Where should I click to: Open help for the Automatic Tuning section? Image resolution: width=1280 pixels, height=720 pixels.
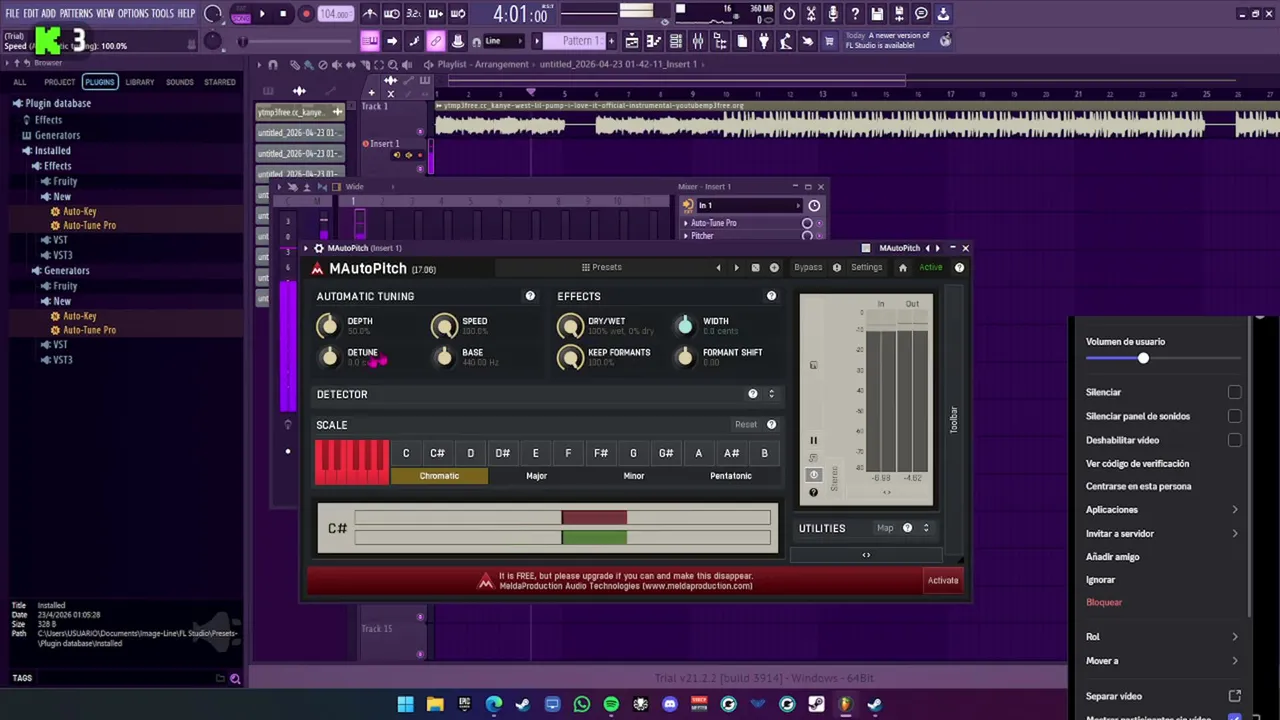[530, 296]
